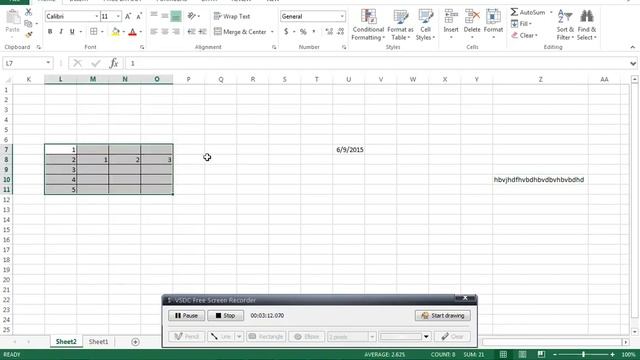Switch to Sheet2 tab

coord(66,342)
